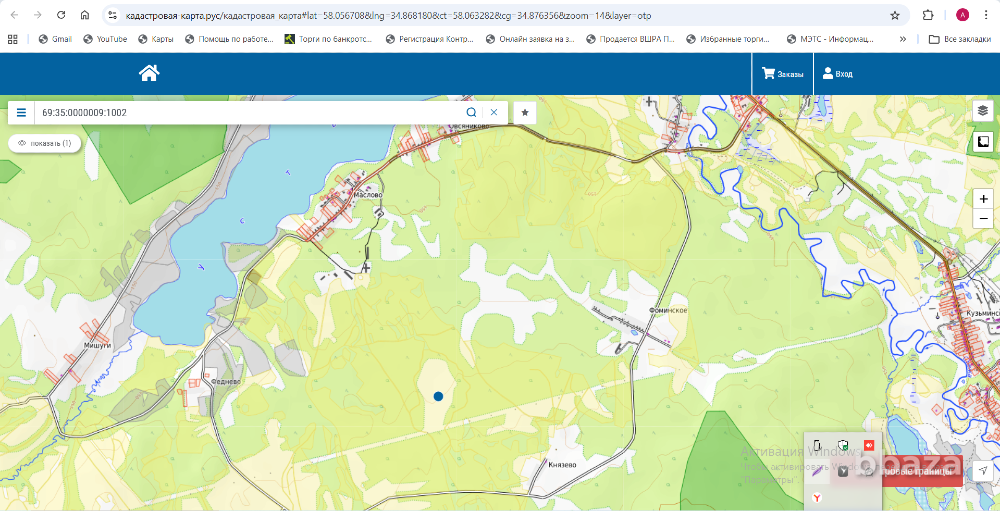
Task: Bookmark this page with the star
Action: [894, 16]
